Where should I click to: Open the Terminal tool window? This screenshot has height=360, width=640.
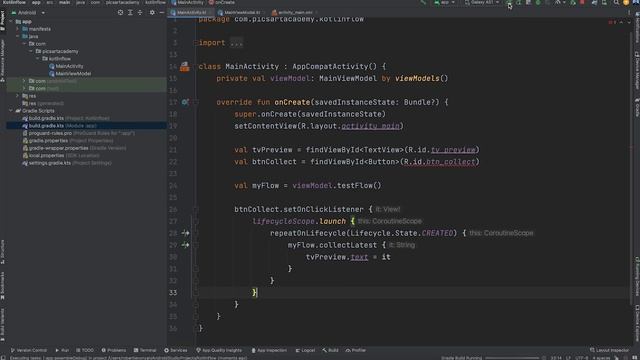145,350
